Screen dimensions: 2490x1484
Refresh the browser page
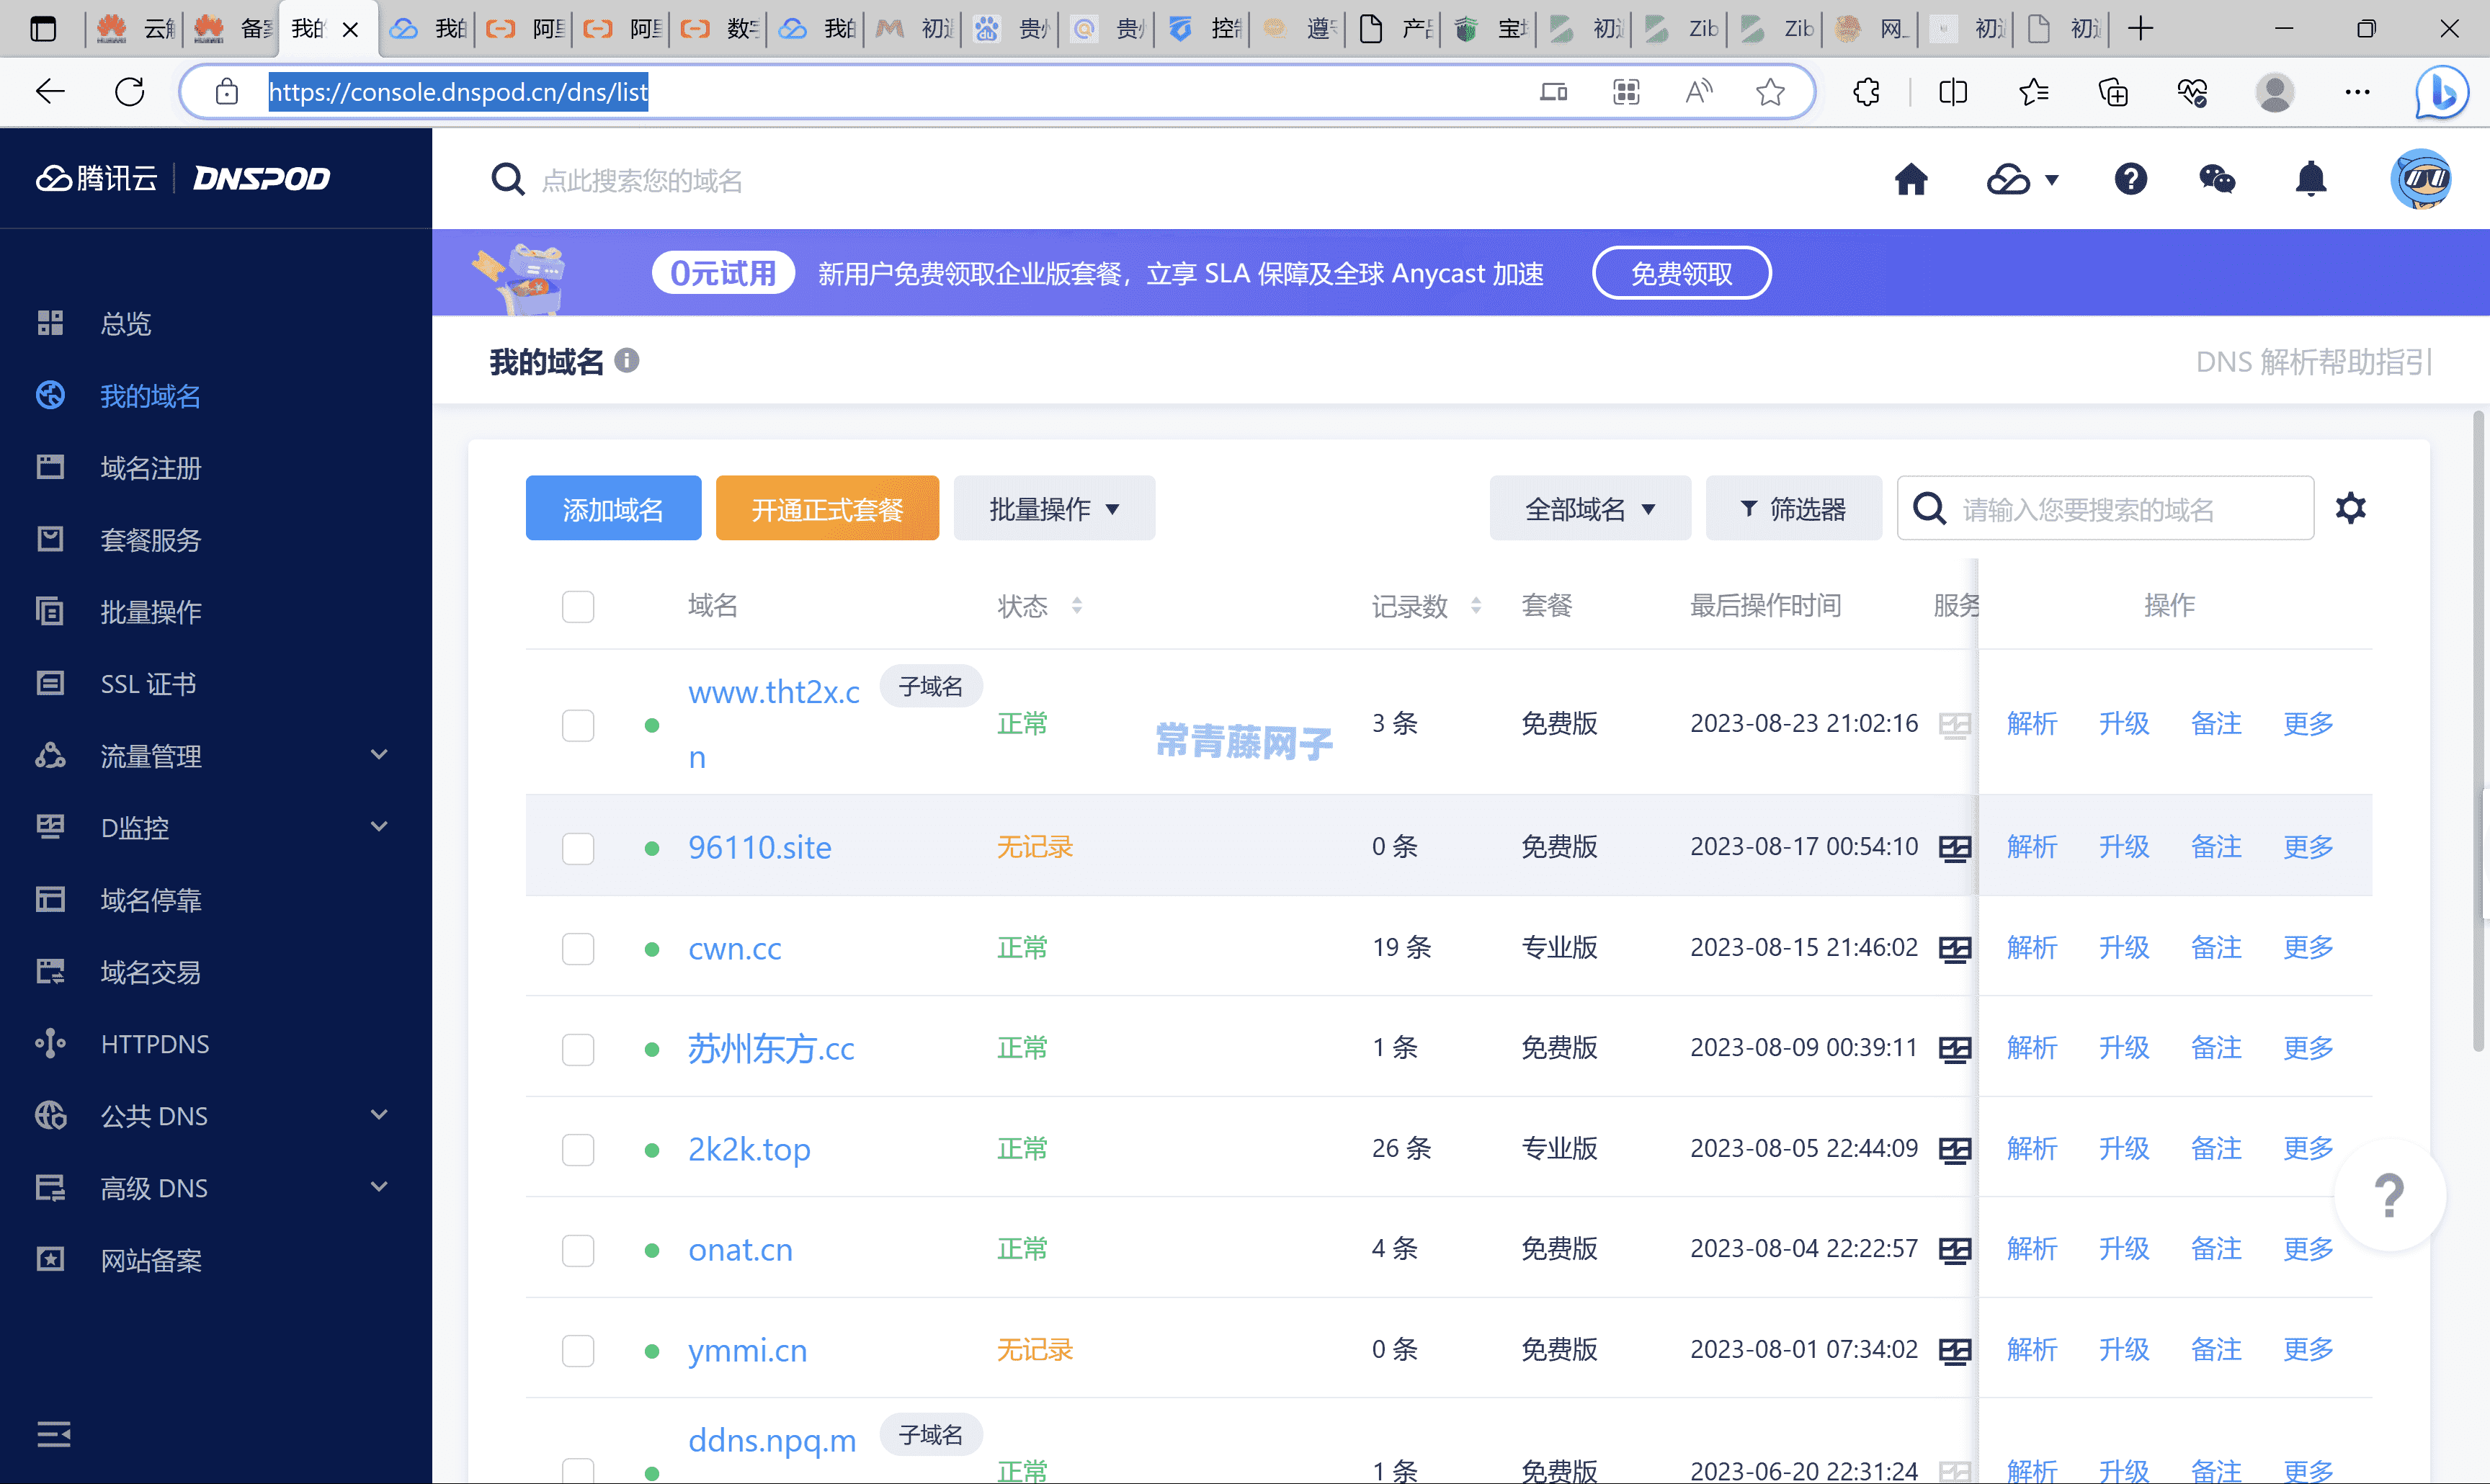[130, 92]
